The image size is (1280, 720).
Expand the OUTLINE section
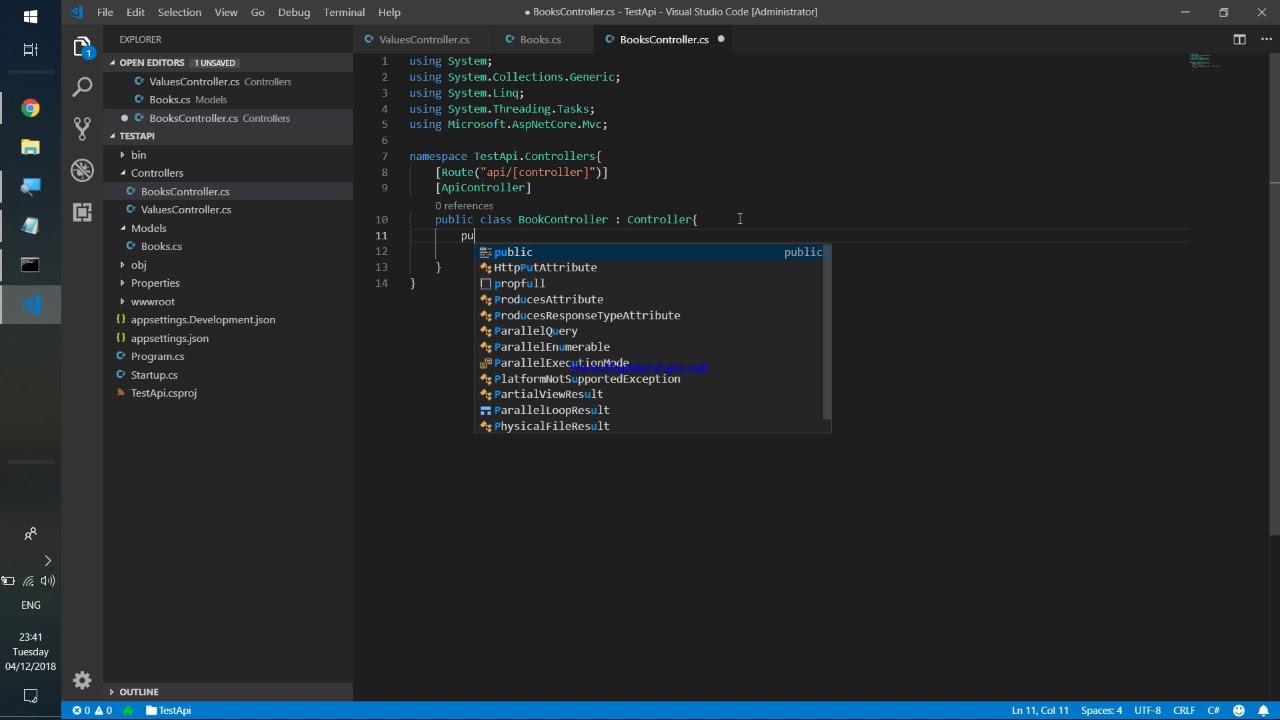coord(138,692)
